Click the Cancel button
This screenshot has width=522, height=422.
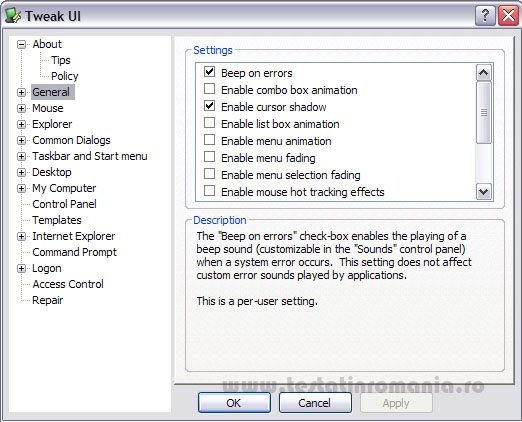(315, 403)
